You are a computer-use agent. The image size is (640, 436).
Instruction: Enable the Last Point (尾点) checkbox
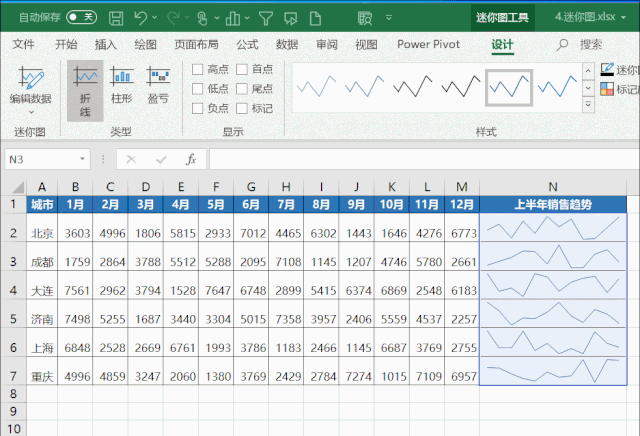point(242,89)
